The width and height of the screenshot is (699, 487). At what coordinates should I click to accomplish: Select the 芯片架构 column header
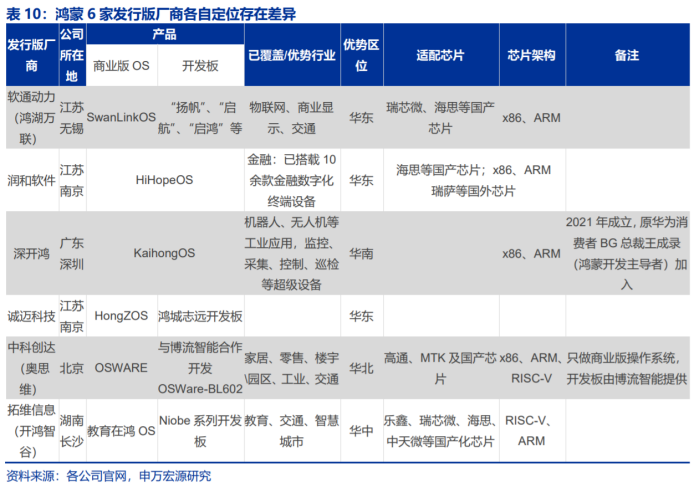pos(532,55)
